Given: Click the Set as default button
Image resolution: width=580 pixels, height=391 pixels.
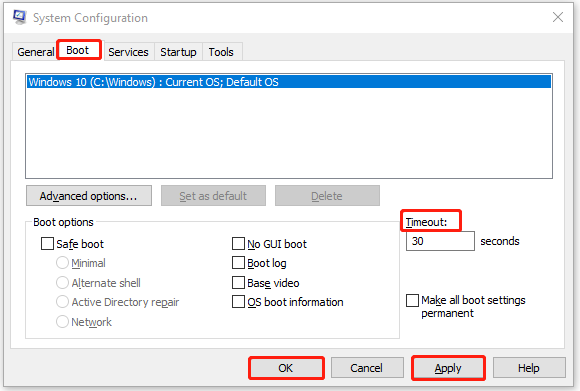Looking at the screenshot, I should tap(213, 196).
